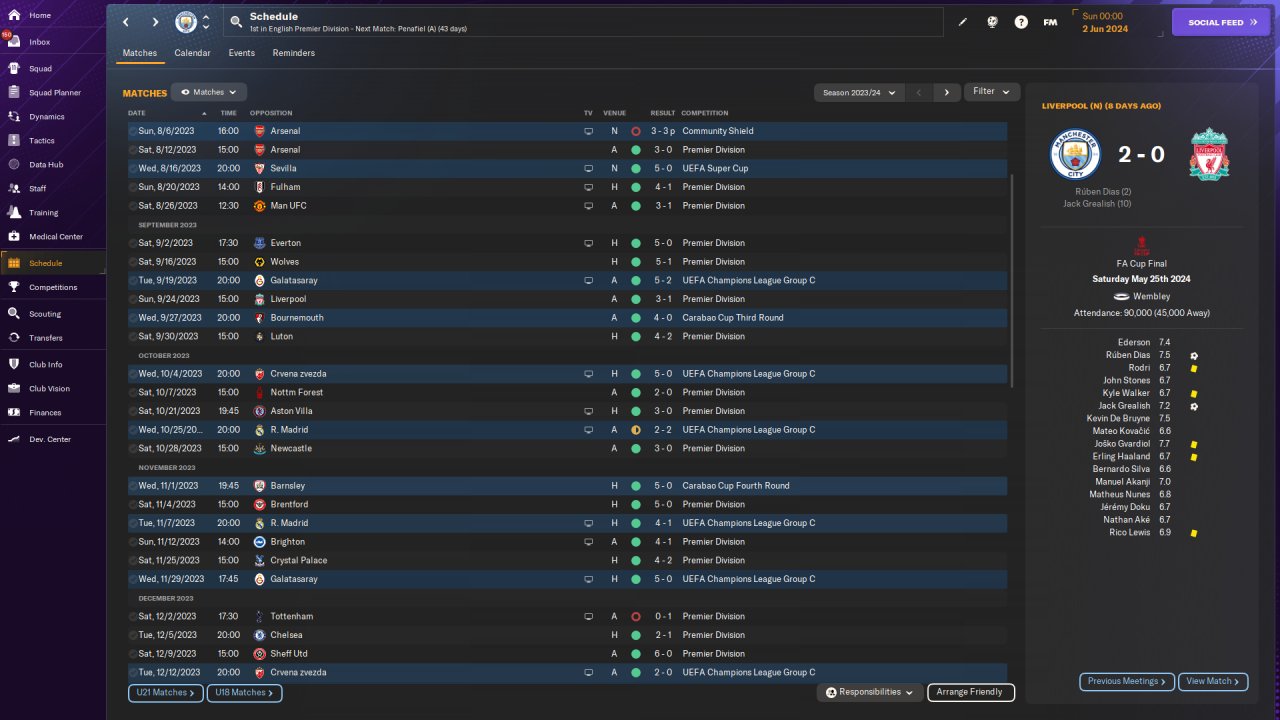
Task: Open the Medical Center sidebar icon
Action: click(x=14, y=237)
